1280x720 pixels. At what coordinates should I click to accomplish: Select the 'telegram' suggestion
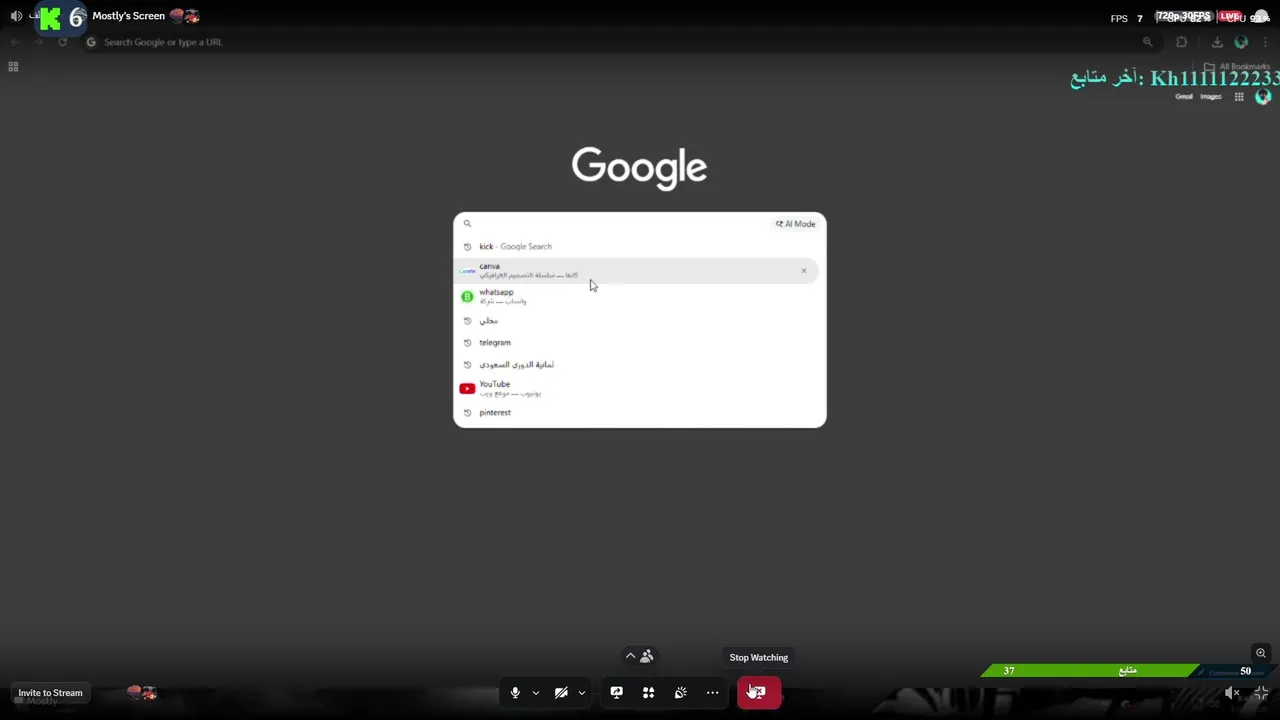pyautogui.click(x=638, y=342)
